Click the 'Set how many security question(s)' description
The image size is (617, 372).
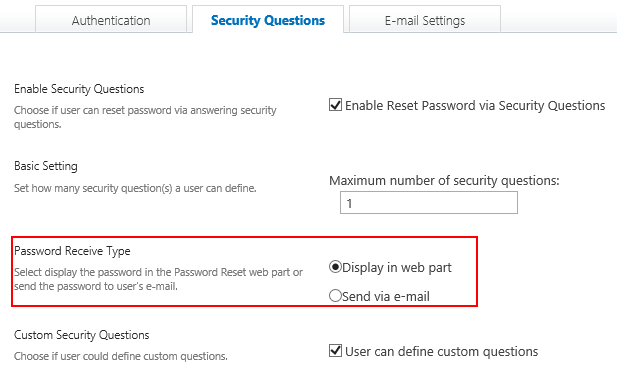click(135, 188)
